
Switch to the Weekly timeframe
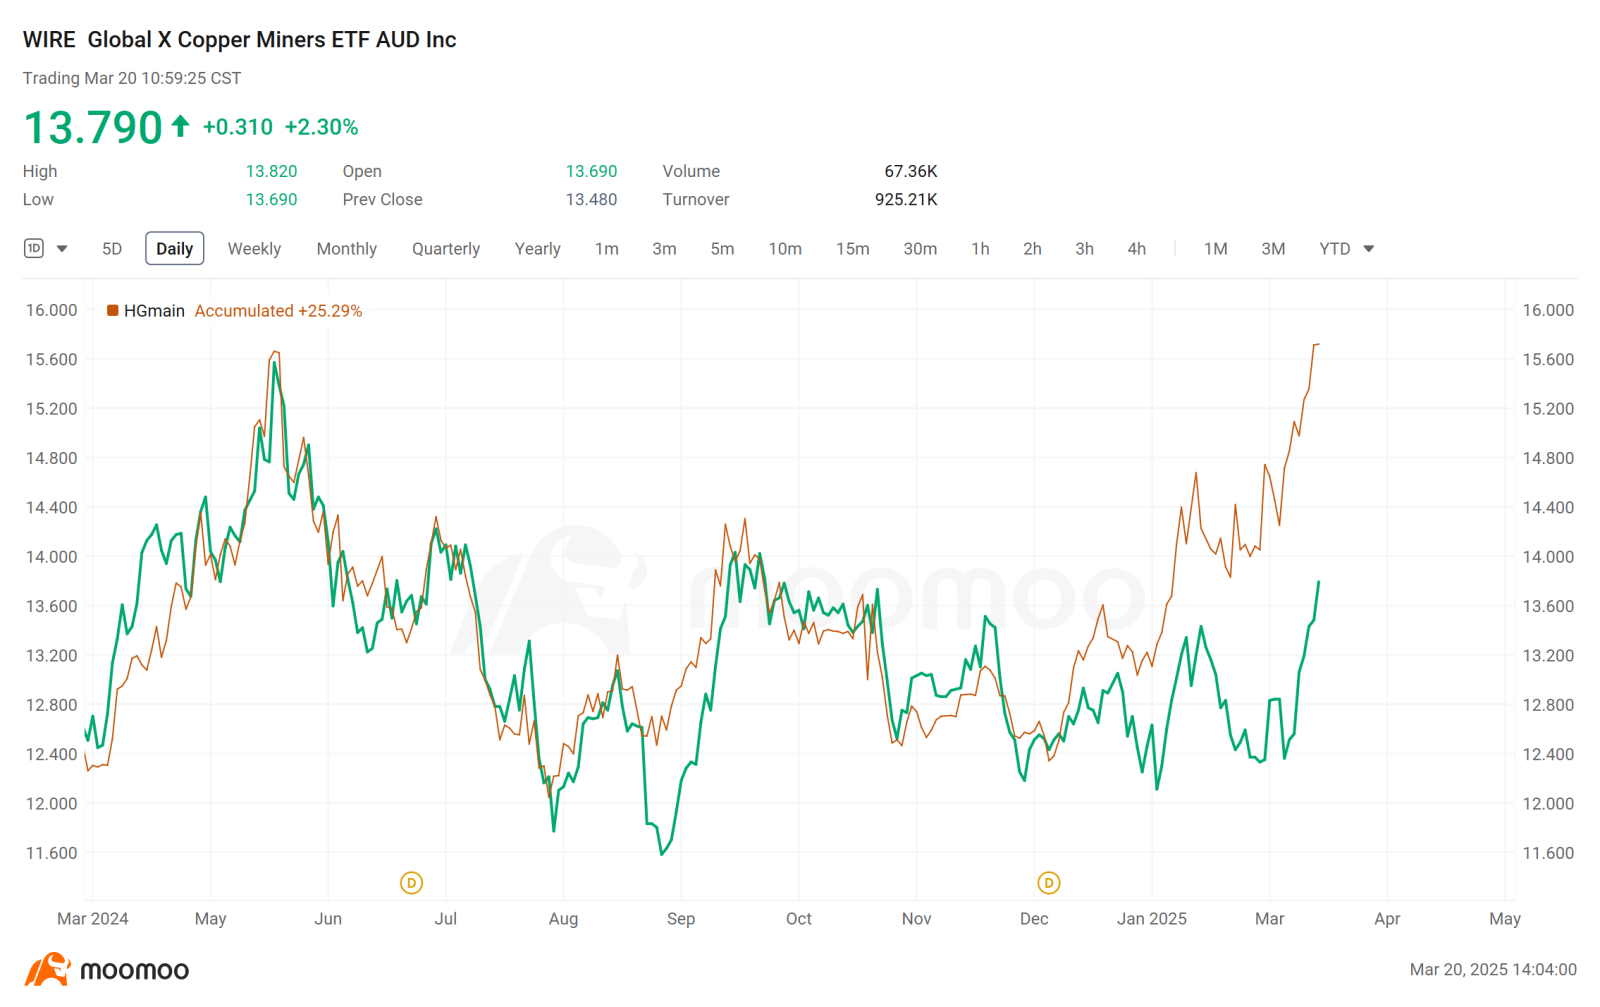click(x=254, y=249)
